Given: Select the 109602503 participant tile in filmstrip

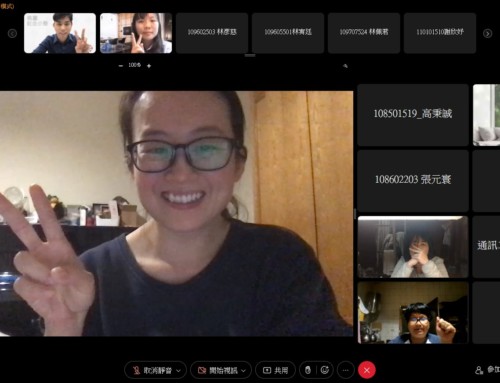Looking at the screenshot, I should point(212,33).
